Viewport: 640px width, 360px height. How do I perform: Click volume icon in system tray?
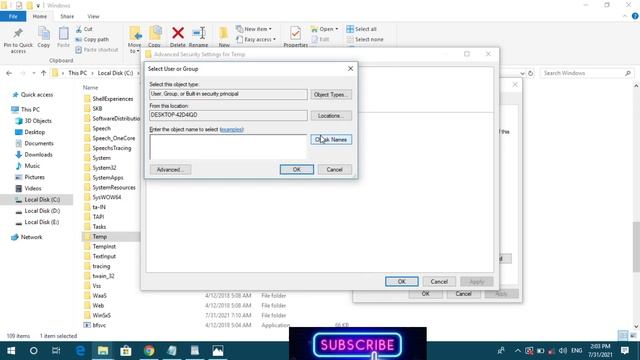[x=562, y=351]
